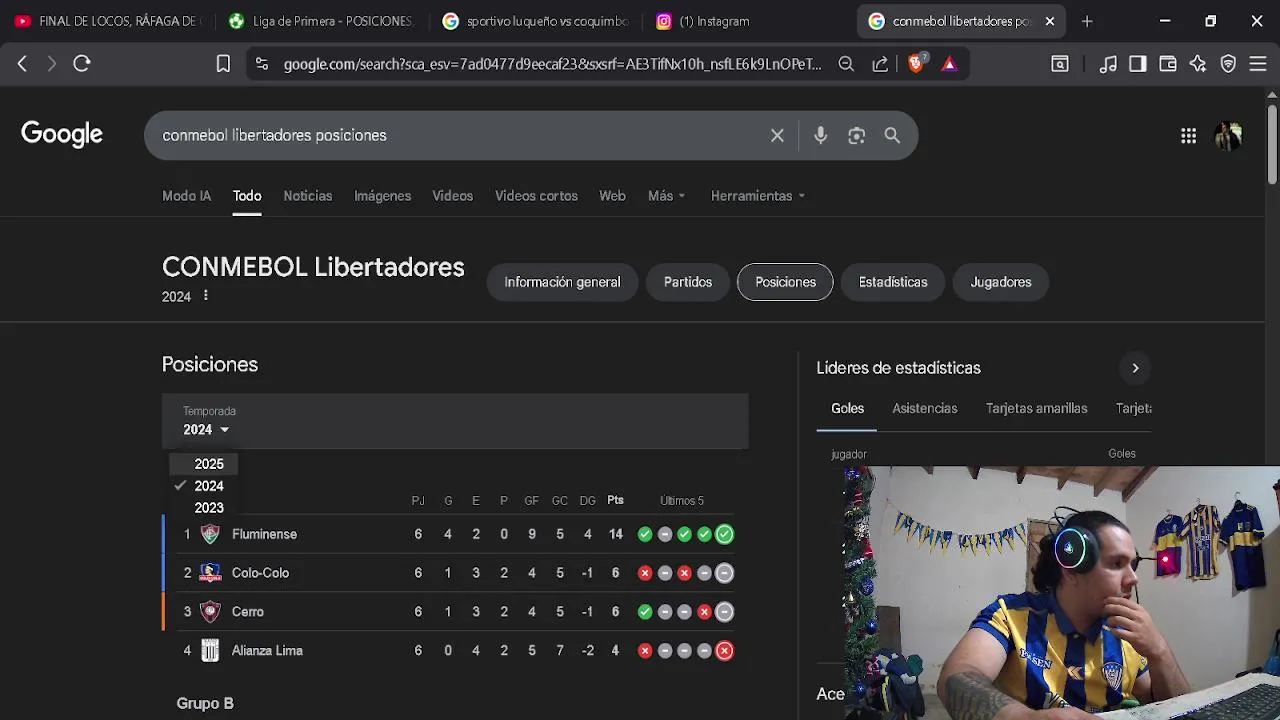Click the Pts column header
The image size is (1280, 720).
615,500
